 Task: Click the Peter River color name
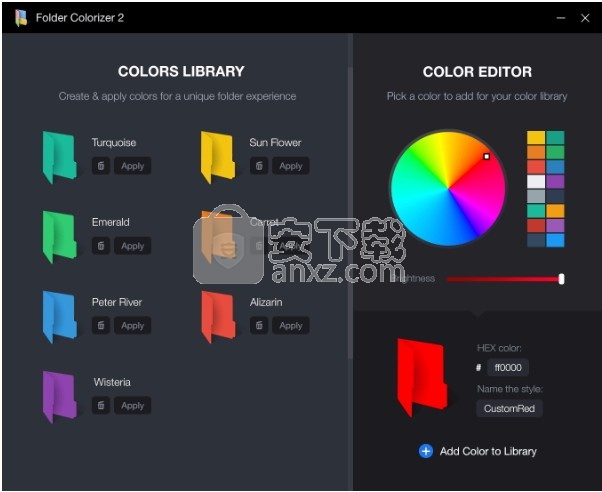tap(117, 302)
